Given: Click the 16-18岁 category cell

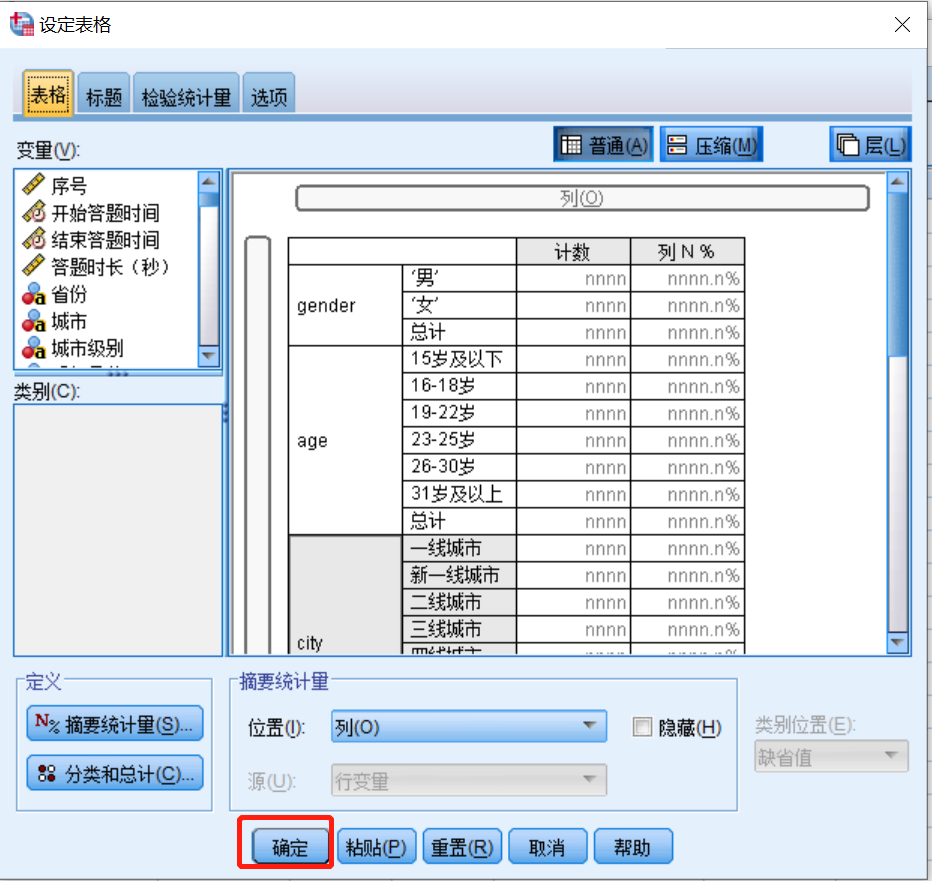Looking at the screenshot, I should pyautogui.click(x=459, y=386).
